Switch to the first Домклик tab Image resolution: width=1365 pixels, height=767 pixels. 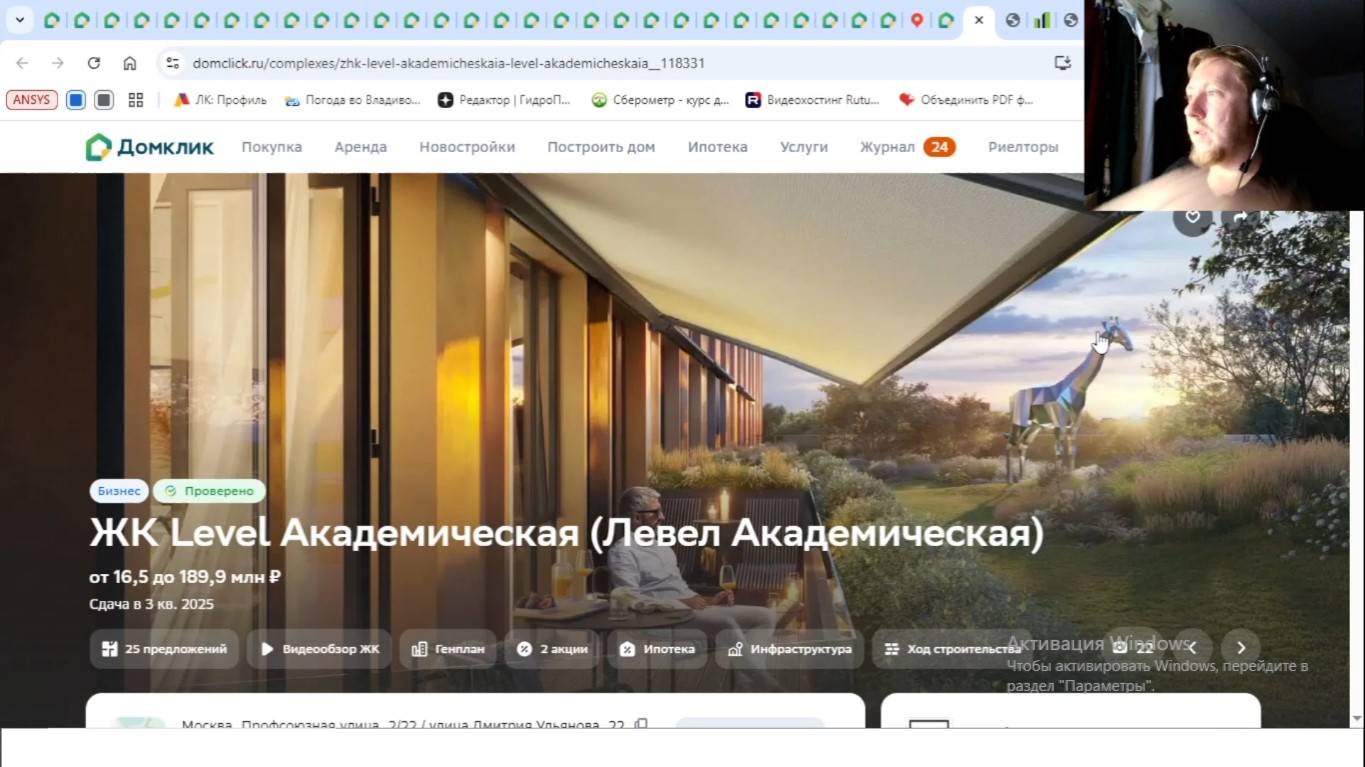(51, 20)
